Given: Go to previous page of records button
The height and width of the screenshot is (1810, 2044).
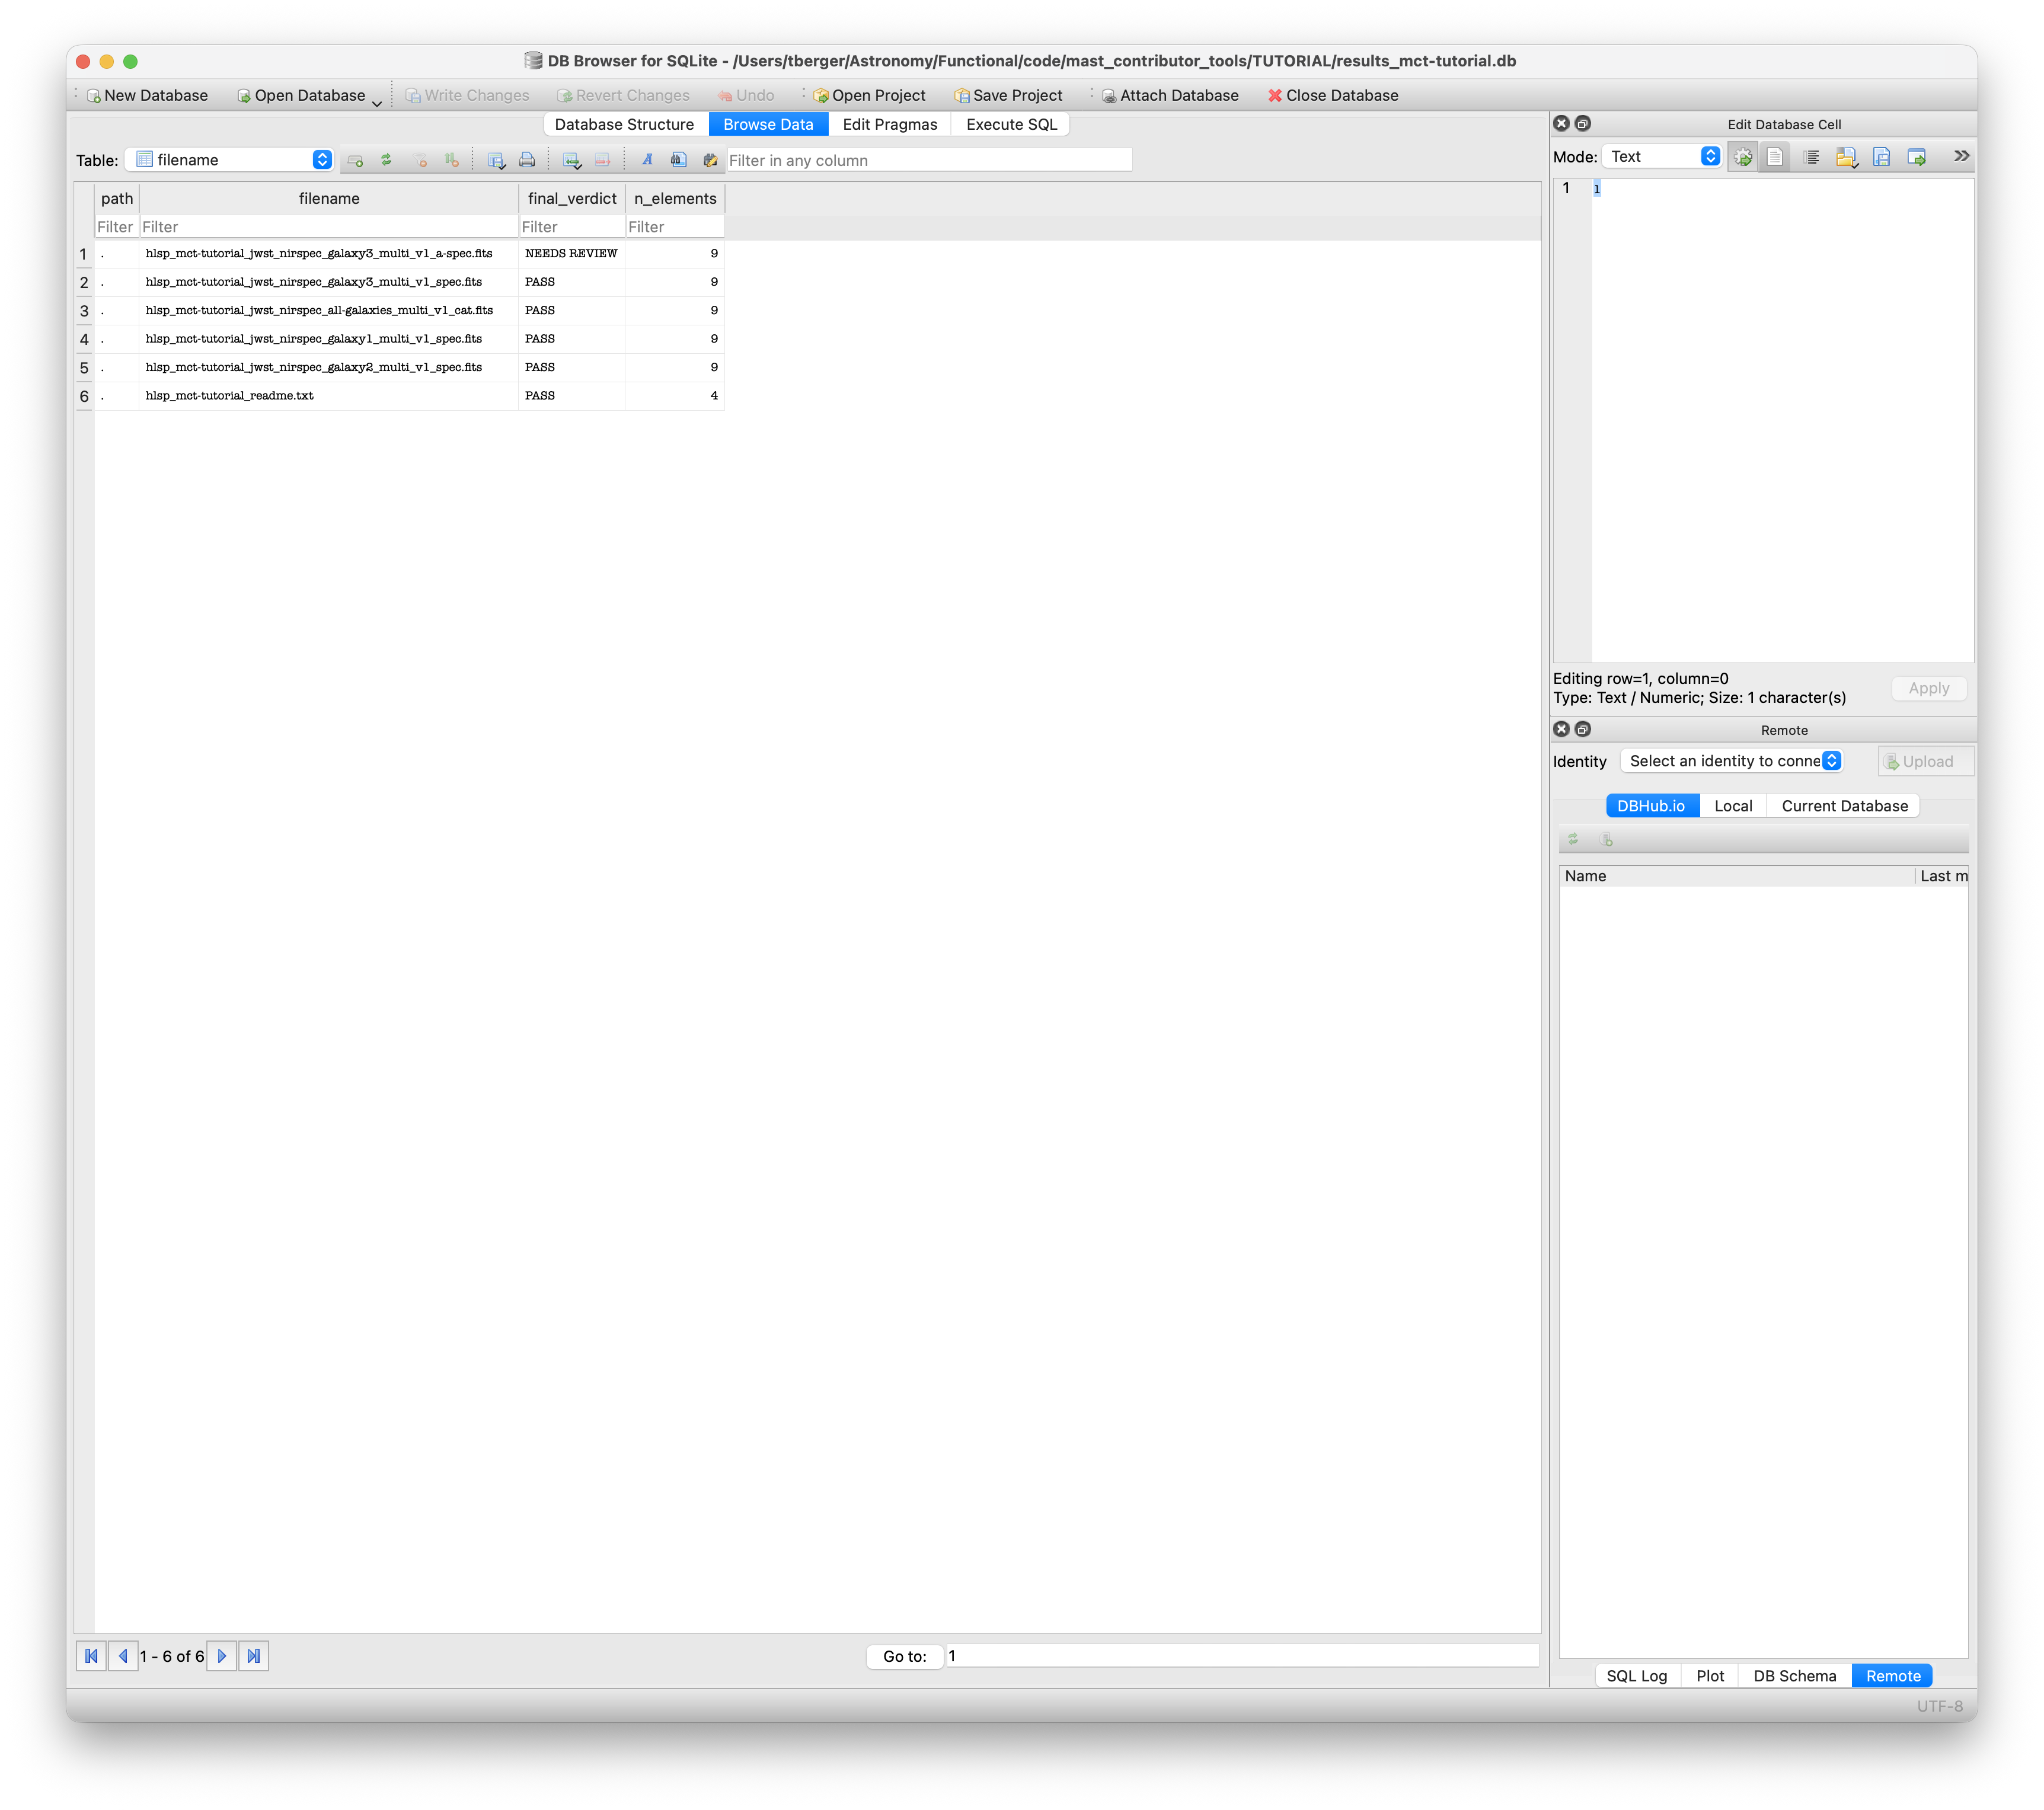Looking at the screenshot, I should [123, 1656].
